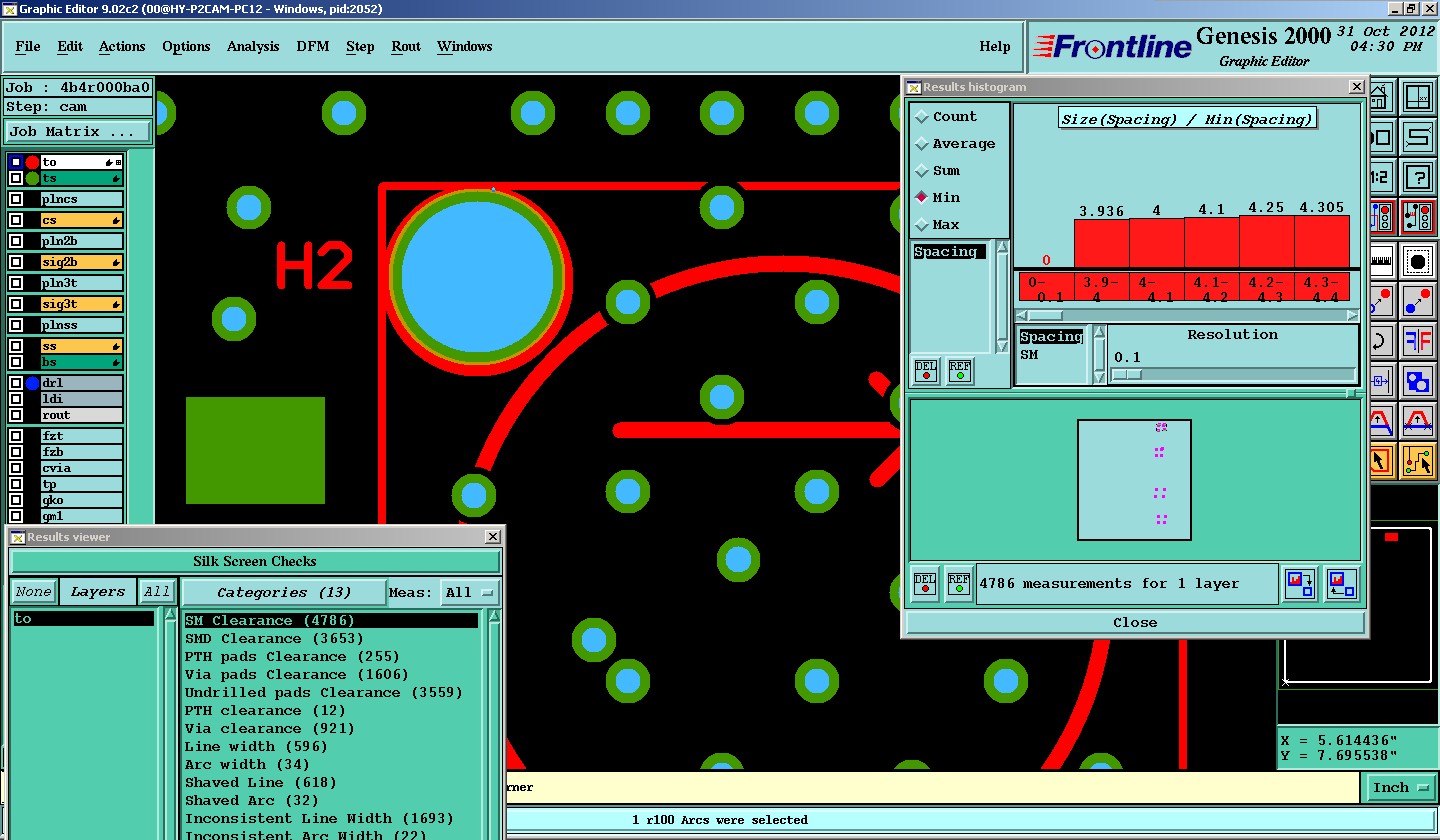This screenshot has width=1440, height=840.
Task: Click left arrow of histogram horizontal scrollbar
Action: click(x=1022, y=315)
